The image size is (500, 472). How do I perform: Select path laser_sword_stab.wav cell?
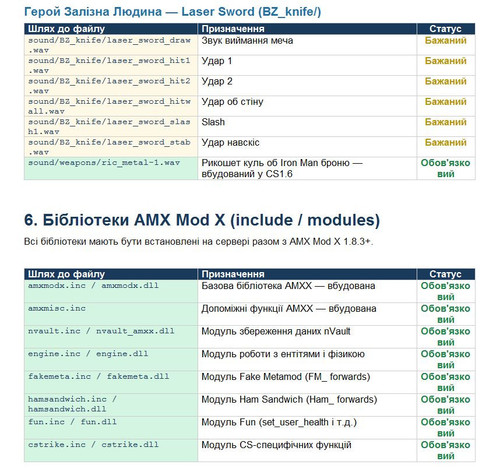tap(111, 147)
